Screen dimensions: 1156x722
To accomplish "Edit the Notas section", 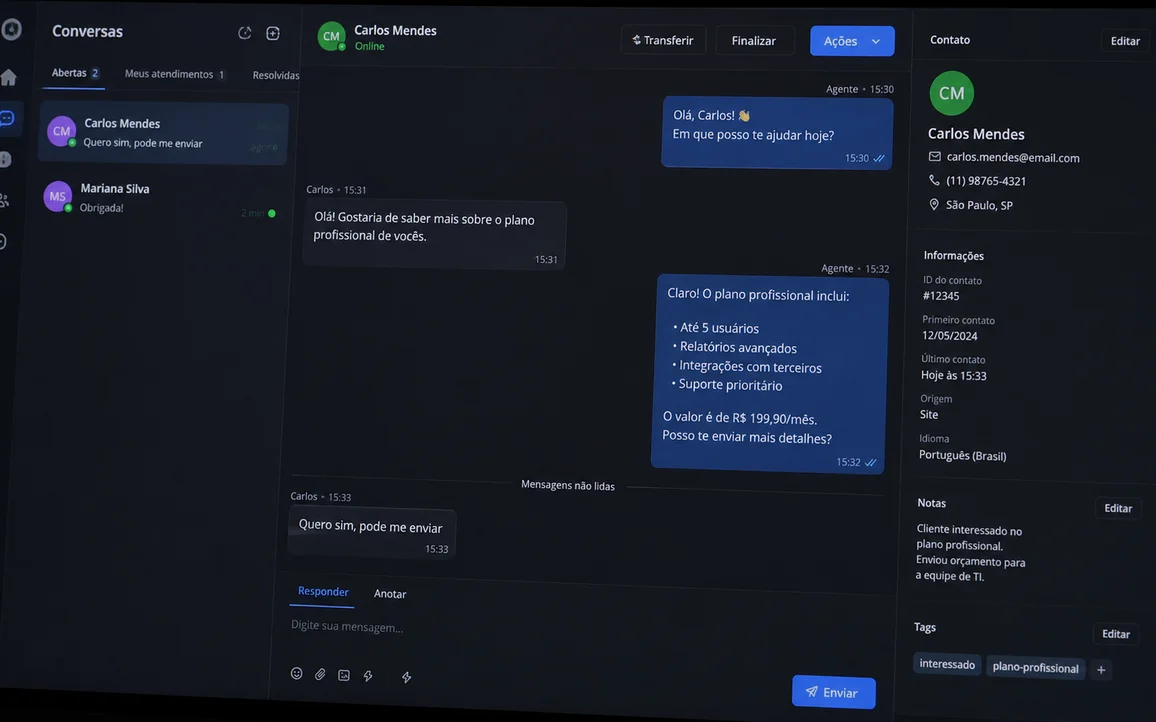I will pos(1118,508).
